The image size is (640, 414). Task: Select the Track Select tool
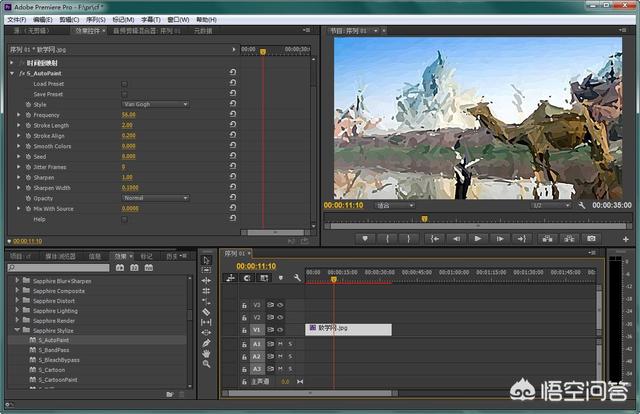(207, 270)
